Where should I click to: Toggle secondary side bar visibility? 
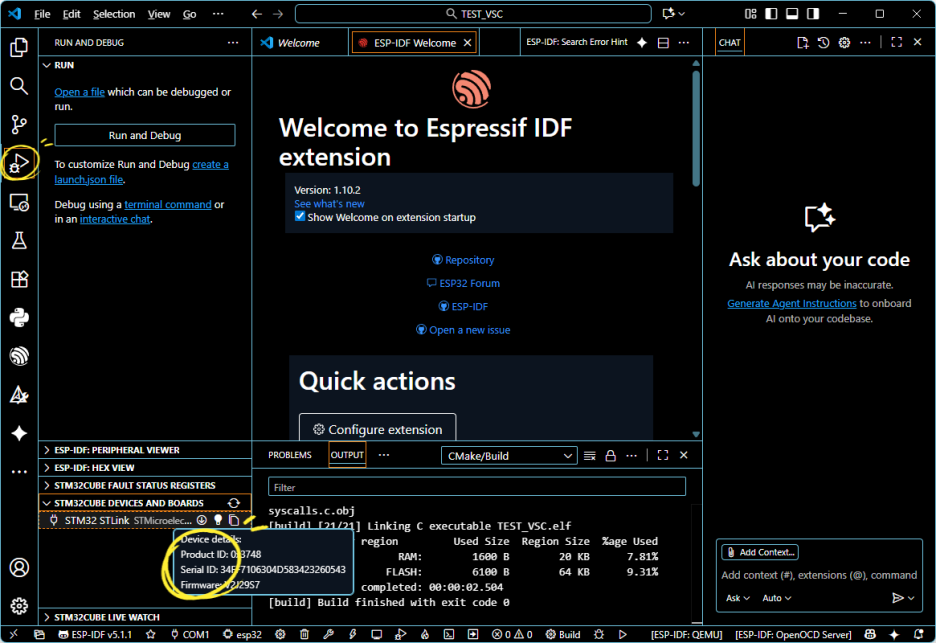pos(813,14)
